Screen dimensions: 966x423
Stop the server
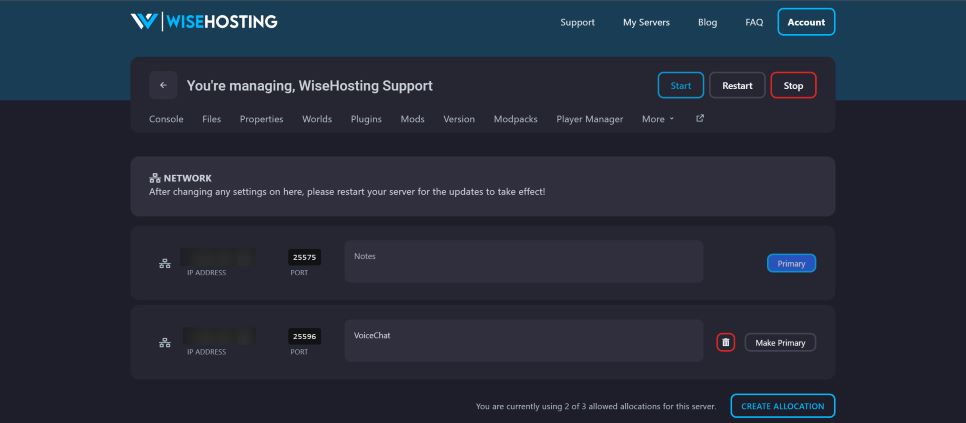[794, 86]
